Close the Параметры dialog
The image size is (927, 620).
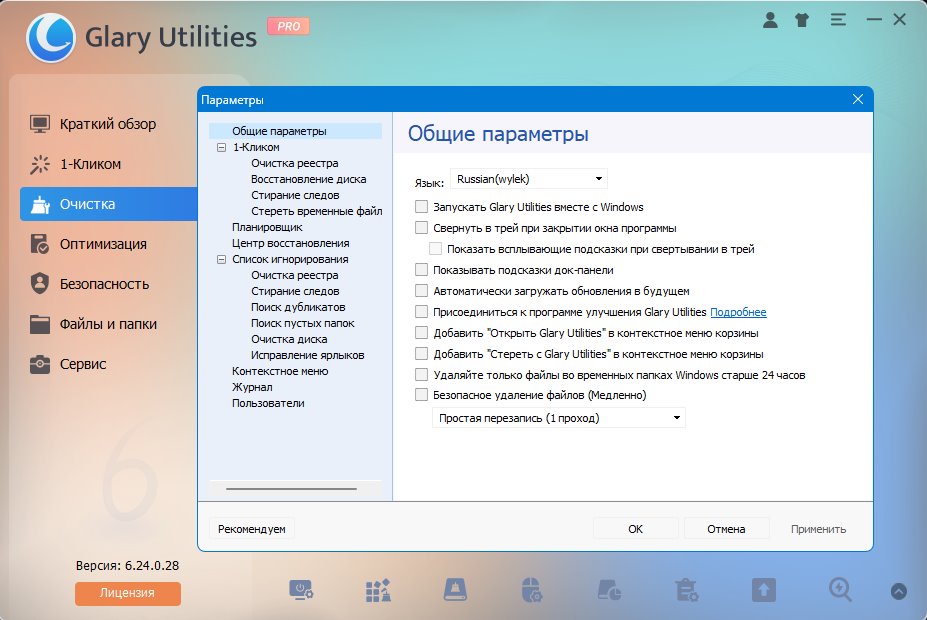click(858, 99)
